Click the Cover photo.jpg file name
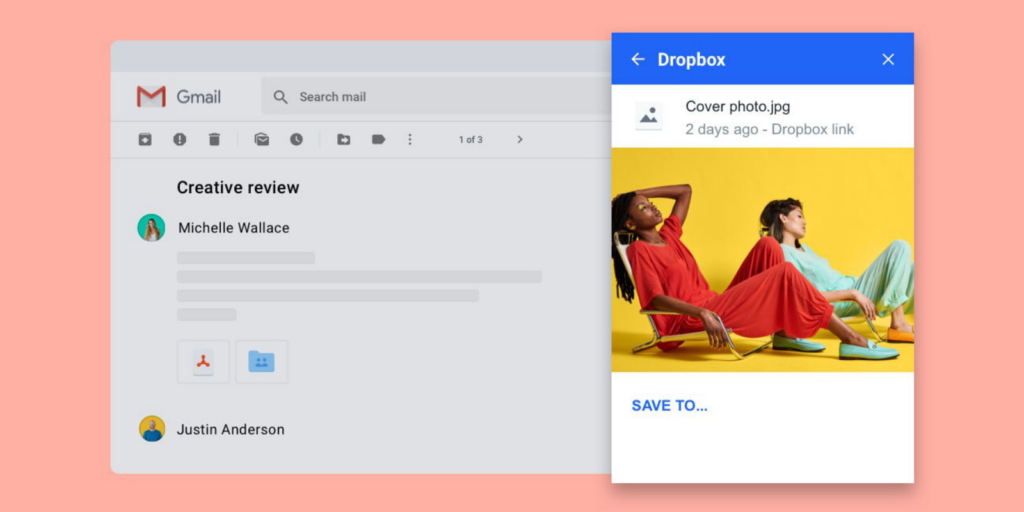 pyautogui.click(x=737, y=106)
